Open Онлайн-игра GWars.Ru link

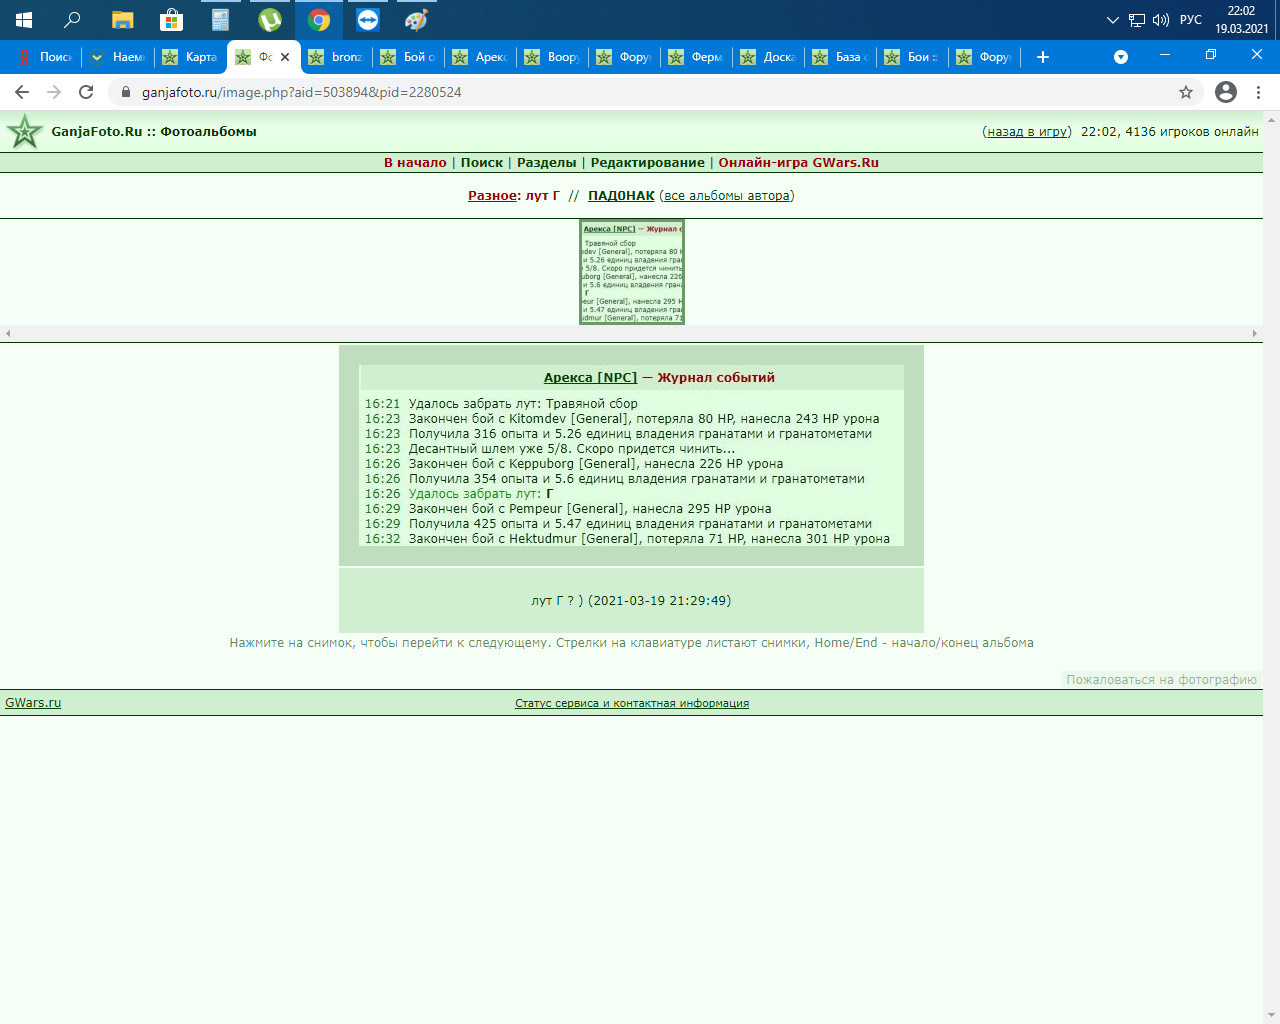coord(798,163)
